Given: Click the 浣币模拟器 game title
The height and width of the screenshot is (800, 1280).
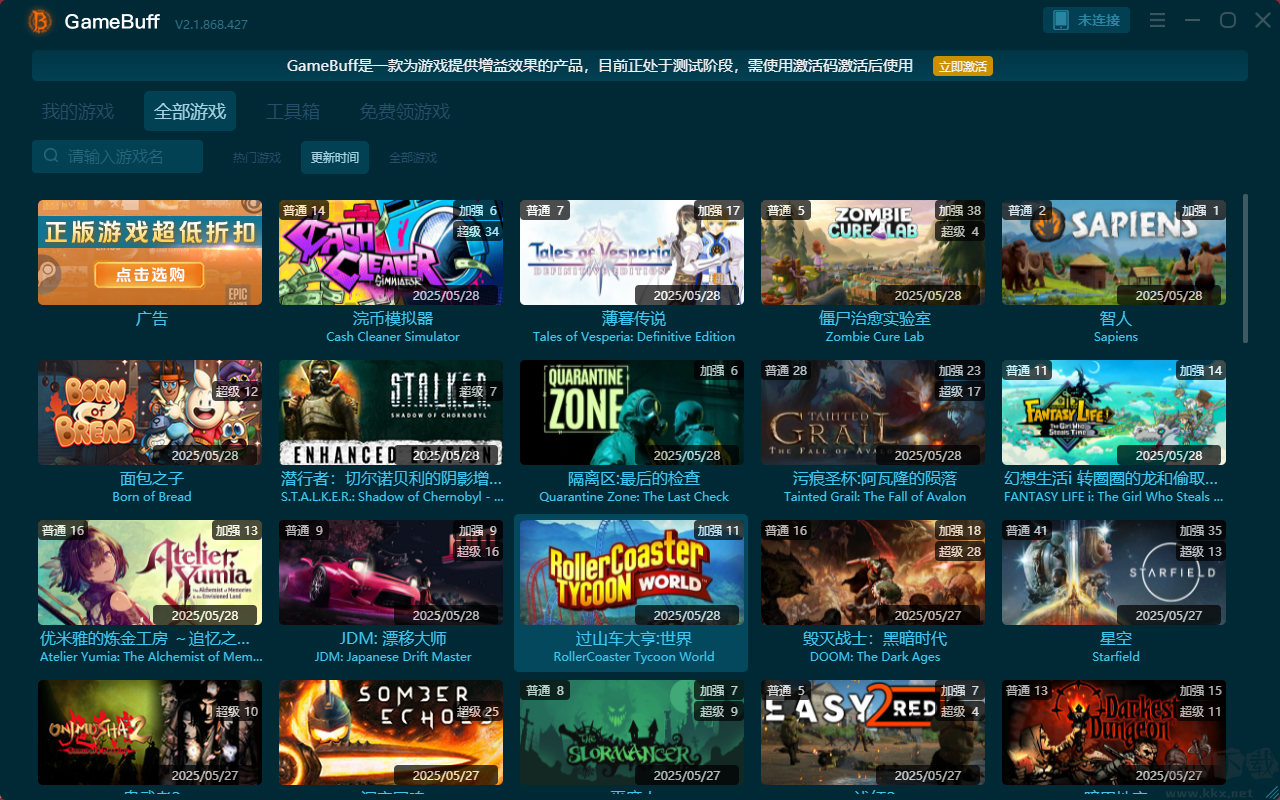Looking at the screenshot, I should [393, 319].
